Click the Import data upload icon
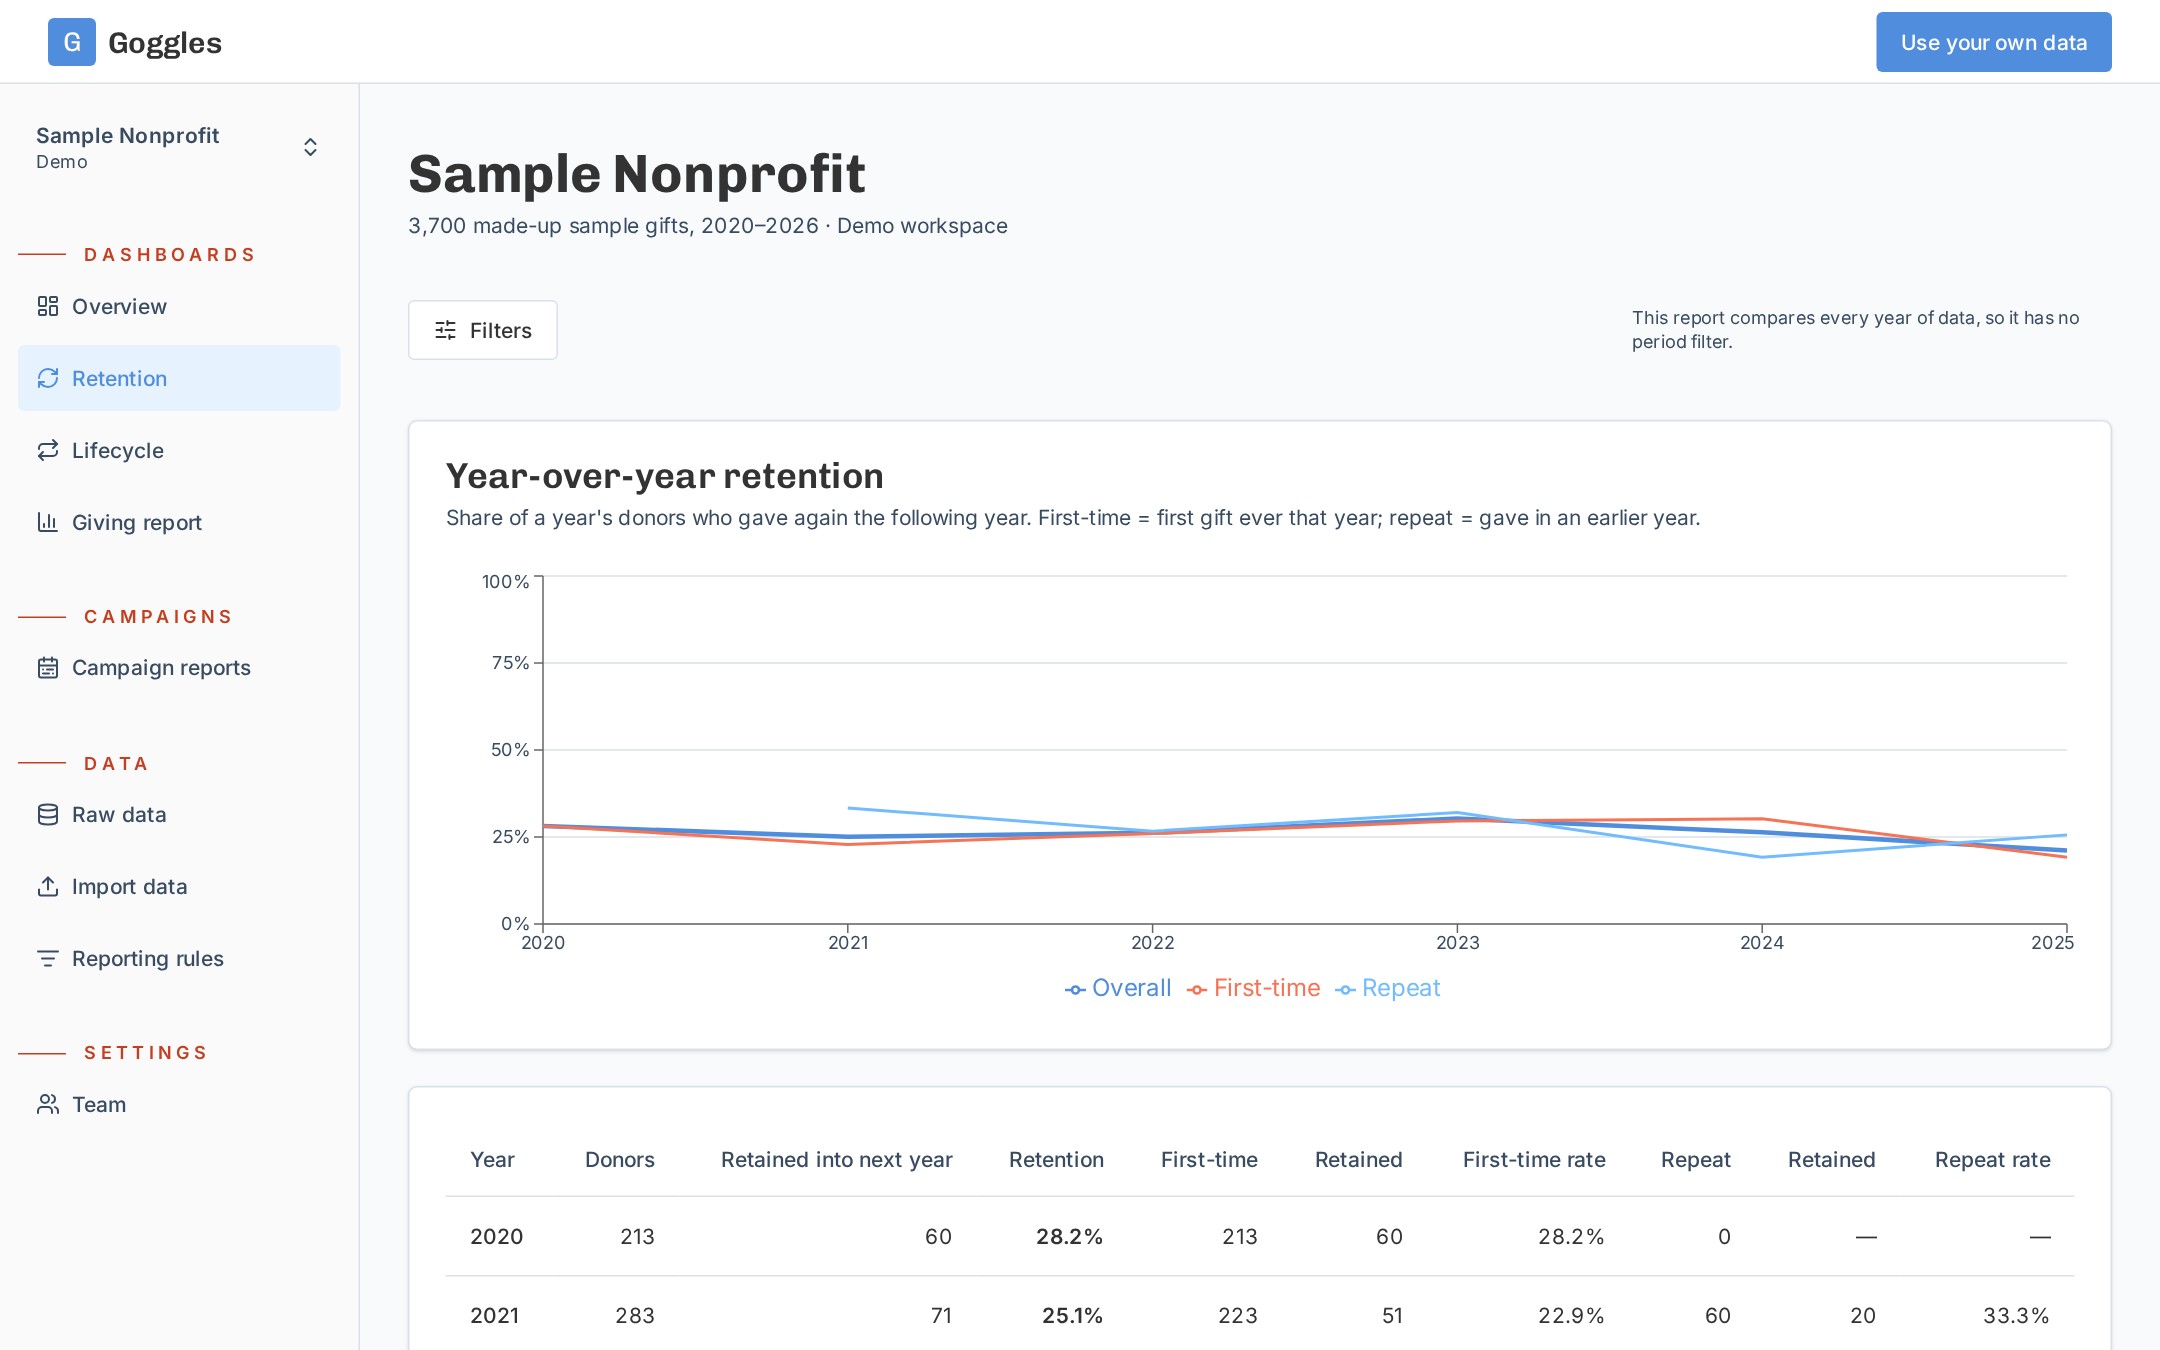This screenshot has height=1350, width=2160. pos(48,886)
